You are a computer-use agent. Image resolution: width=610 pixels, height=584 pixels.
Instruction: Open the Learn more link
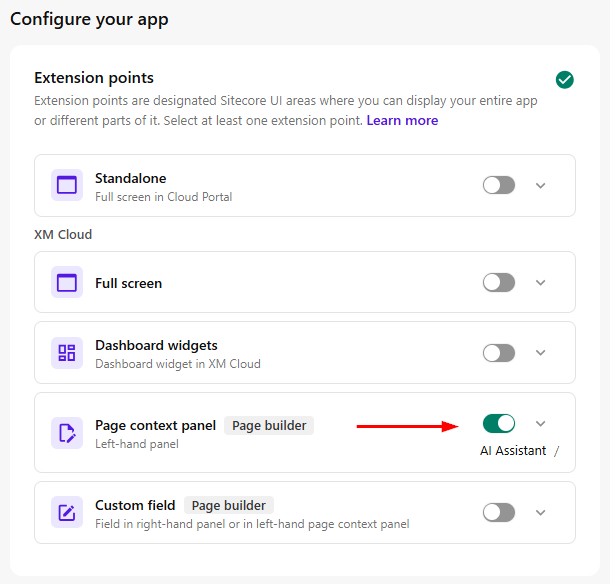(x=402, y=120)
